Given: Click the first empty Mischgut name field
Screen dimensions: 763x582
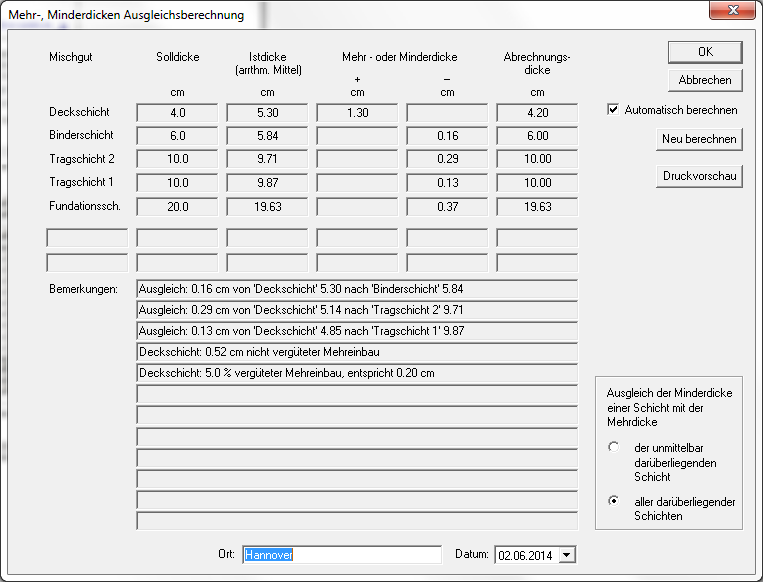Looking at the screenshot, I should click(87, 238).
